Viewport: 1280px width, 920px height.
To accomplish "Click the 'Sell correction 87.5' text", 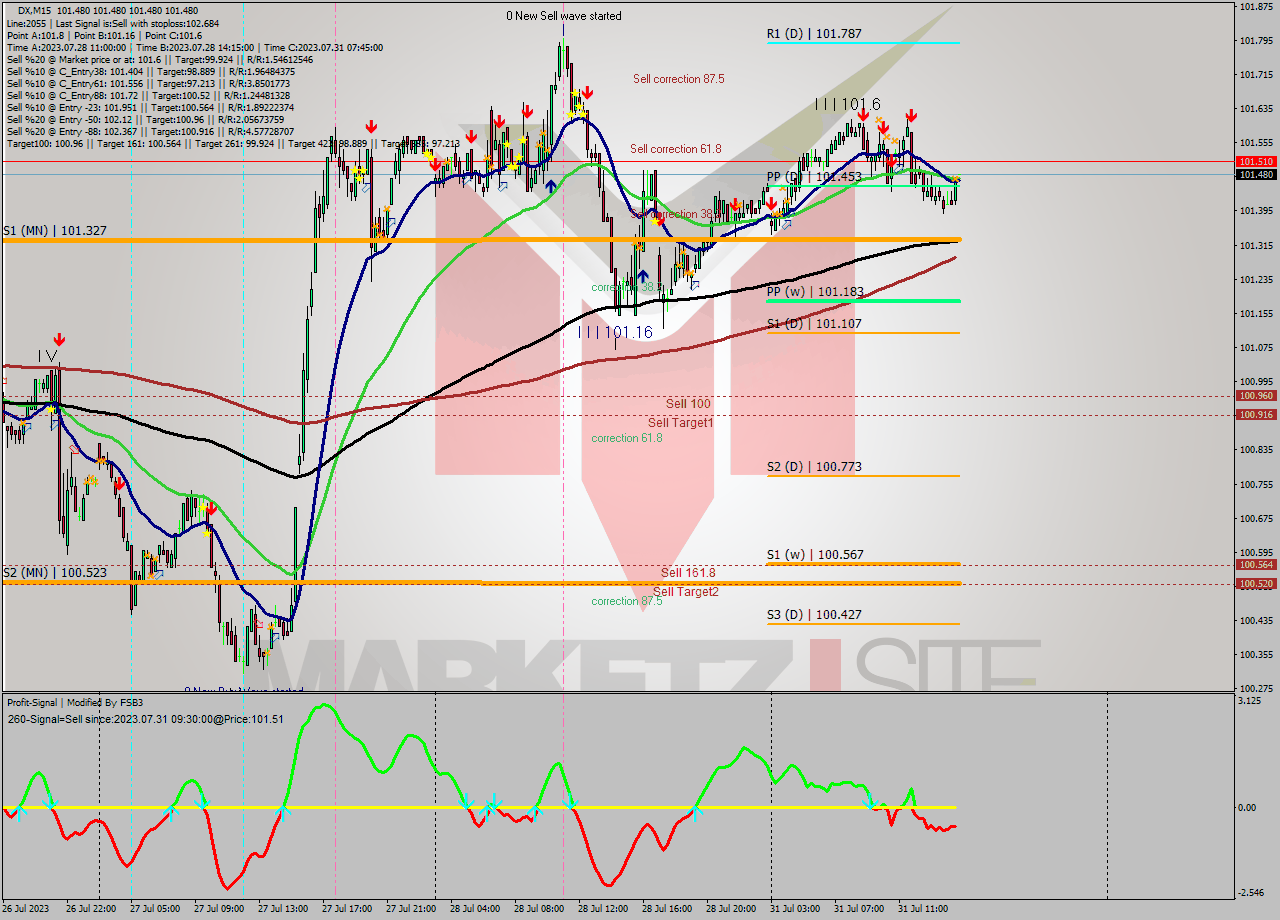I will point(679,79).
